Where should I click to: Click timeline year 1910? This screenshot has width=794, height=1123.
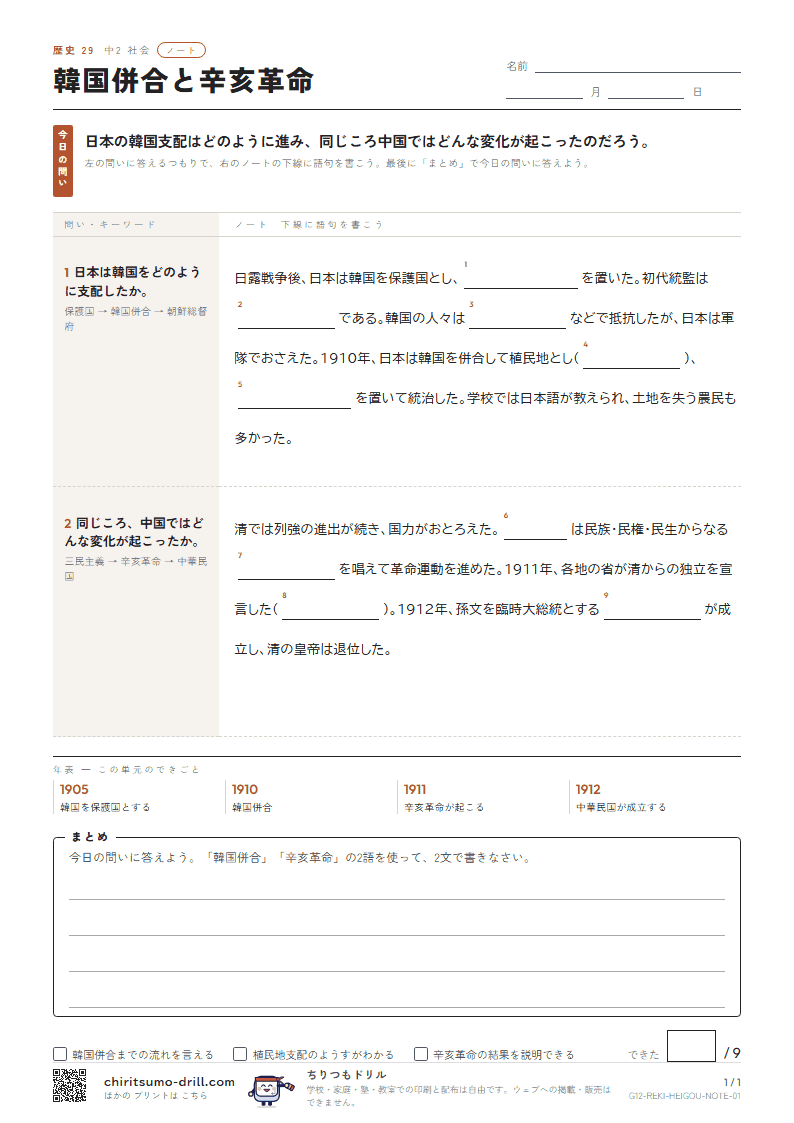pyautogui.click(x=245, y=789)
